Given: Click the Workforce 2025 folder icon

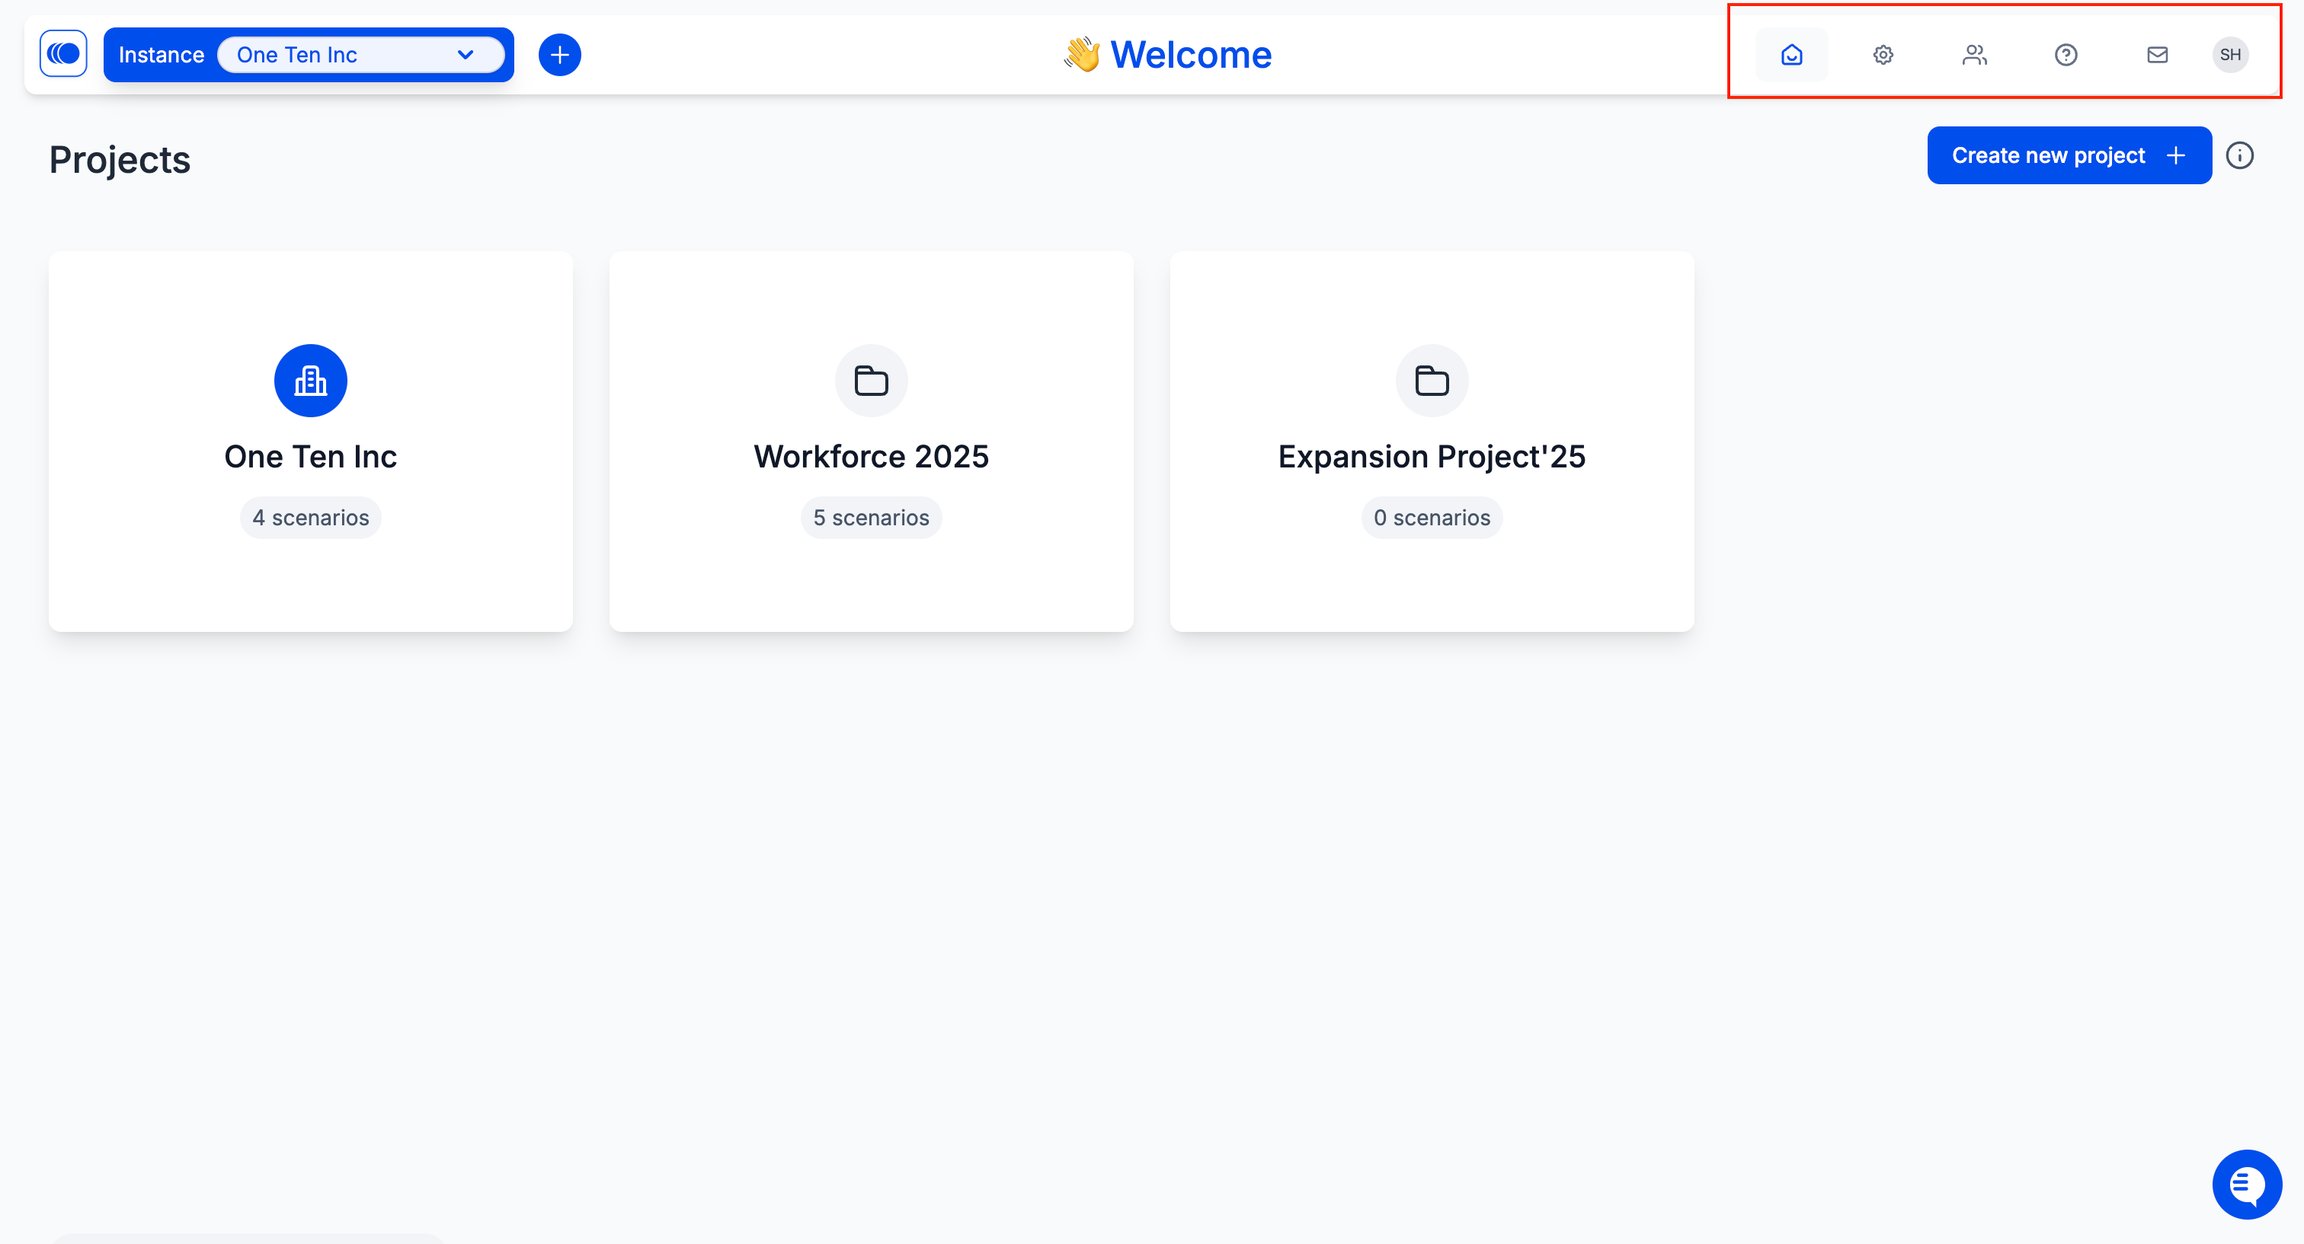Looking at the screenshot, I should click(x=871, y=381).
